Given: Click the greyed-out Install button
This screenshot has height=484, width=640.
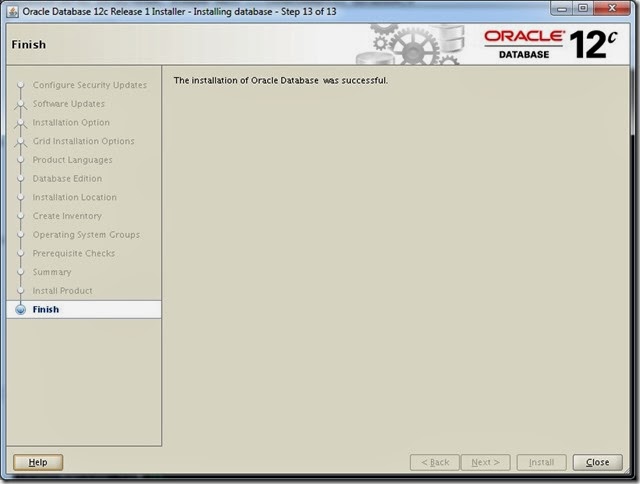Looking at the screenshot, I should tap(542, 462).
